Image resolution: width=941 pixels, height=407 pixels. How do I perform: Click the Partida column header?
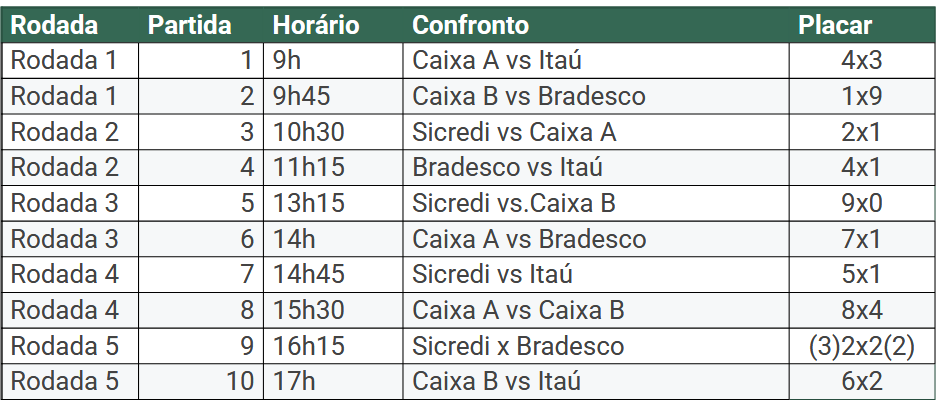click(190, 25)
